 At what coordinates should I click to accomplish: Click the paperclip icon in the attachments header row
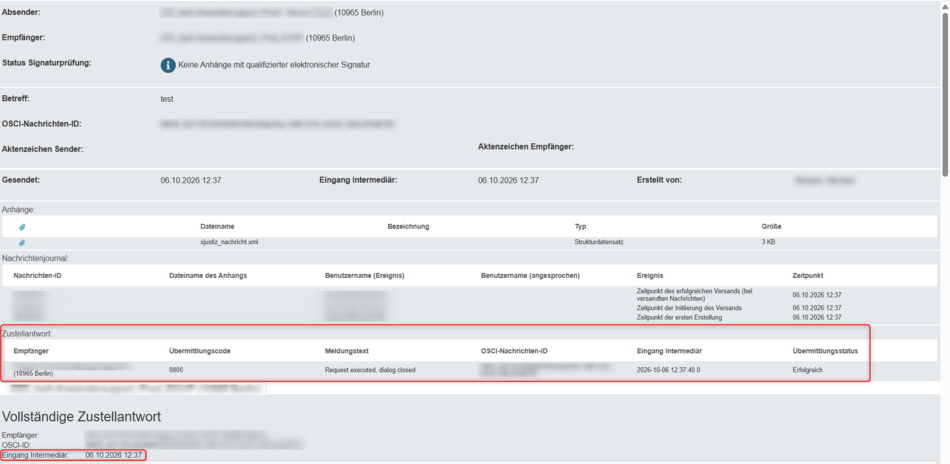tap(22, 227)
